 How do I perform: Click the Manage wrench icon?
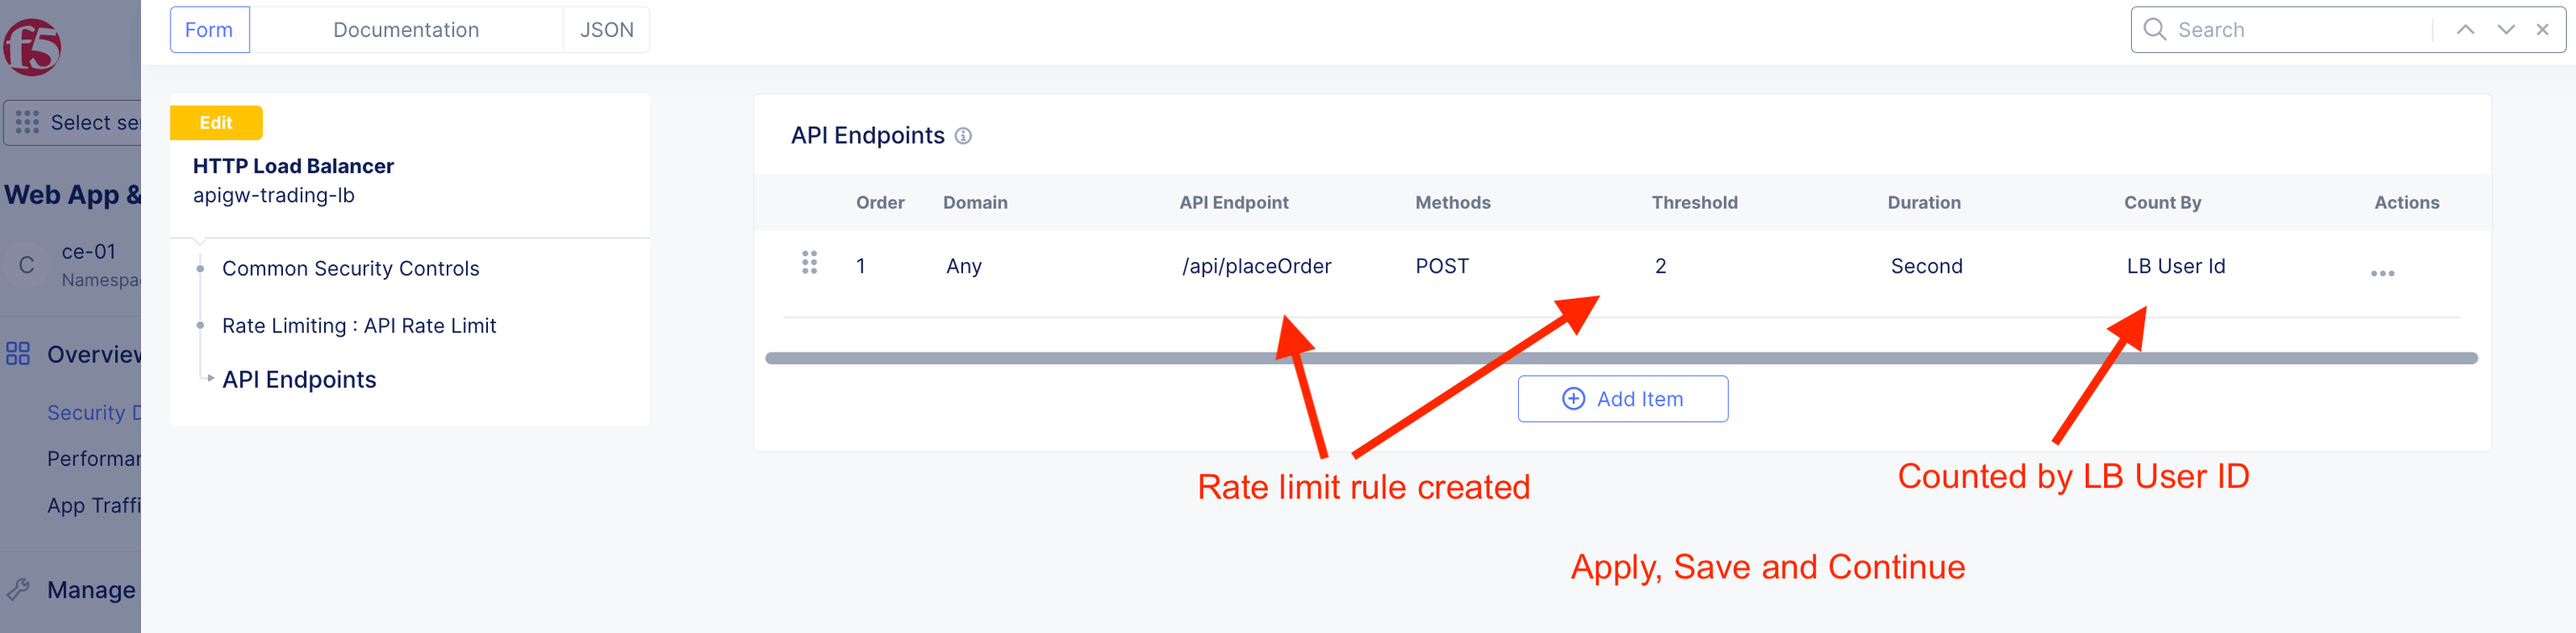pos(18,589)
